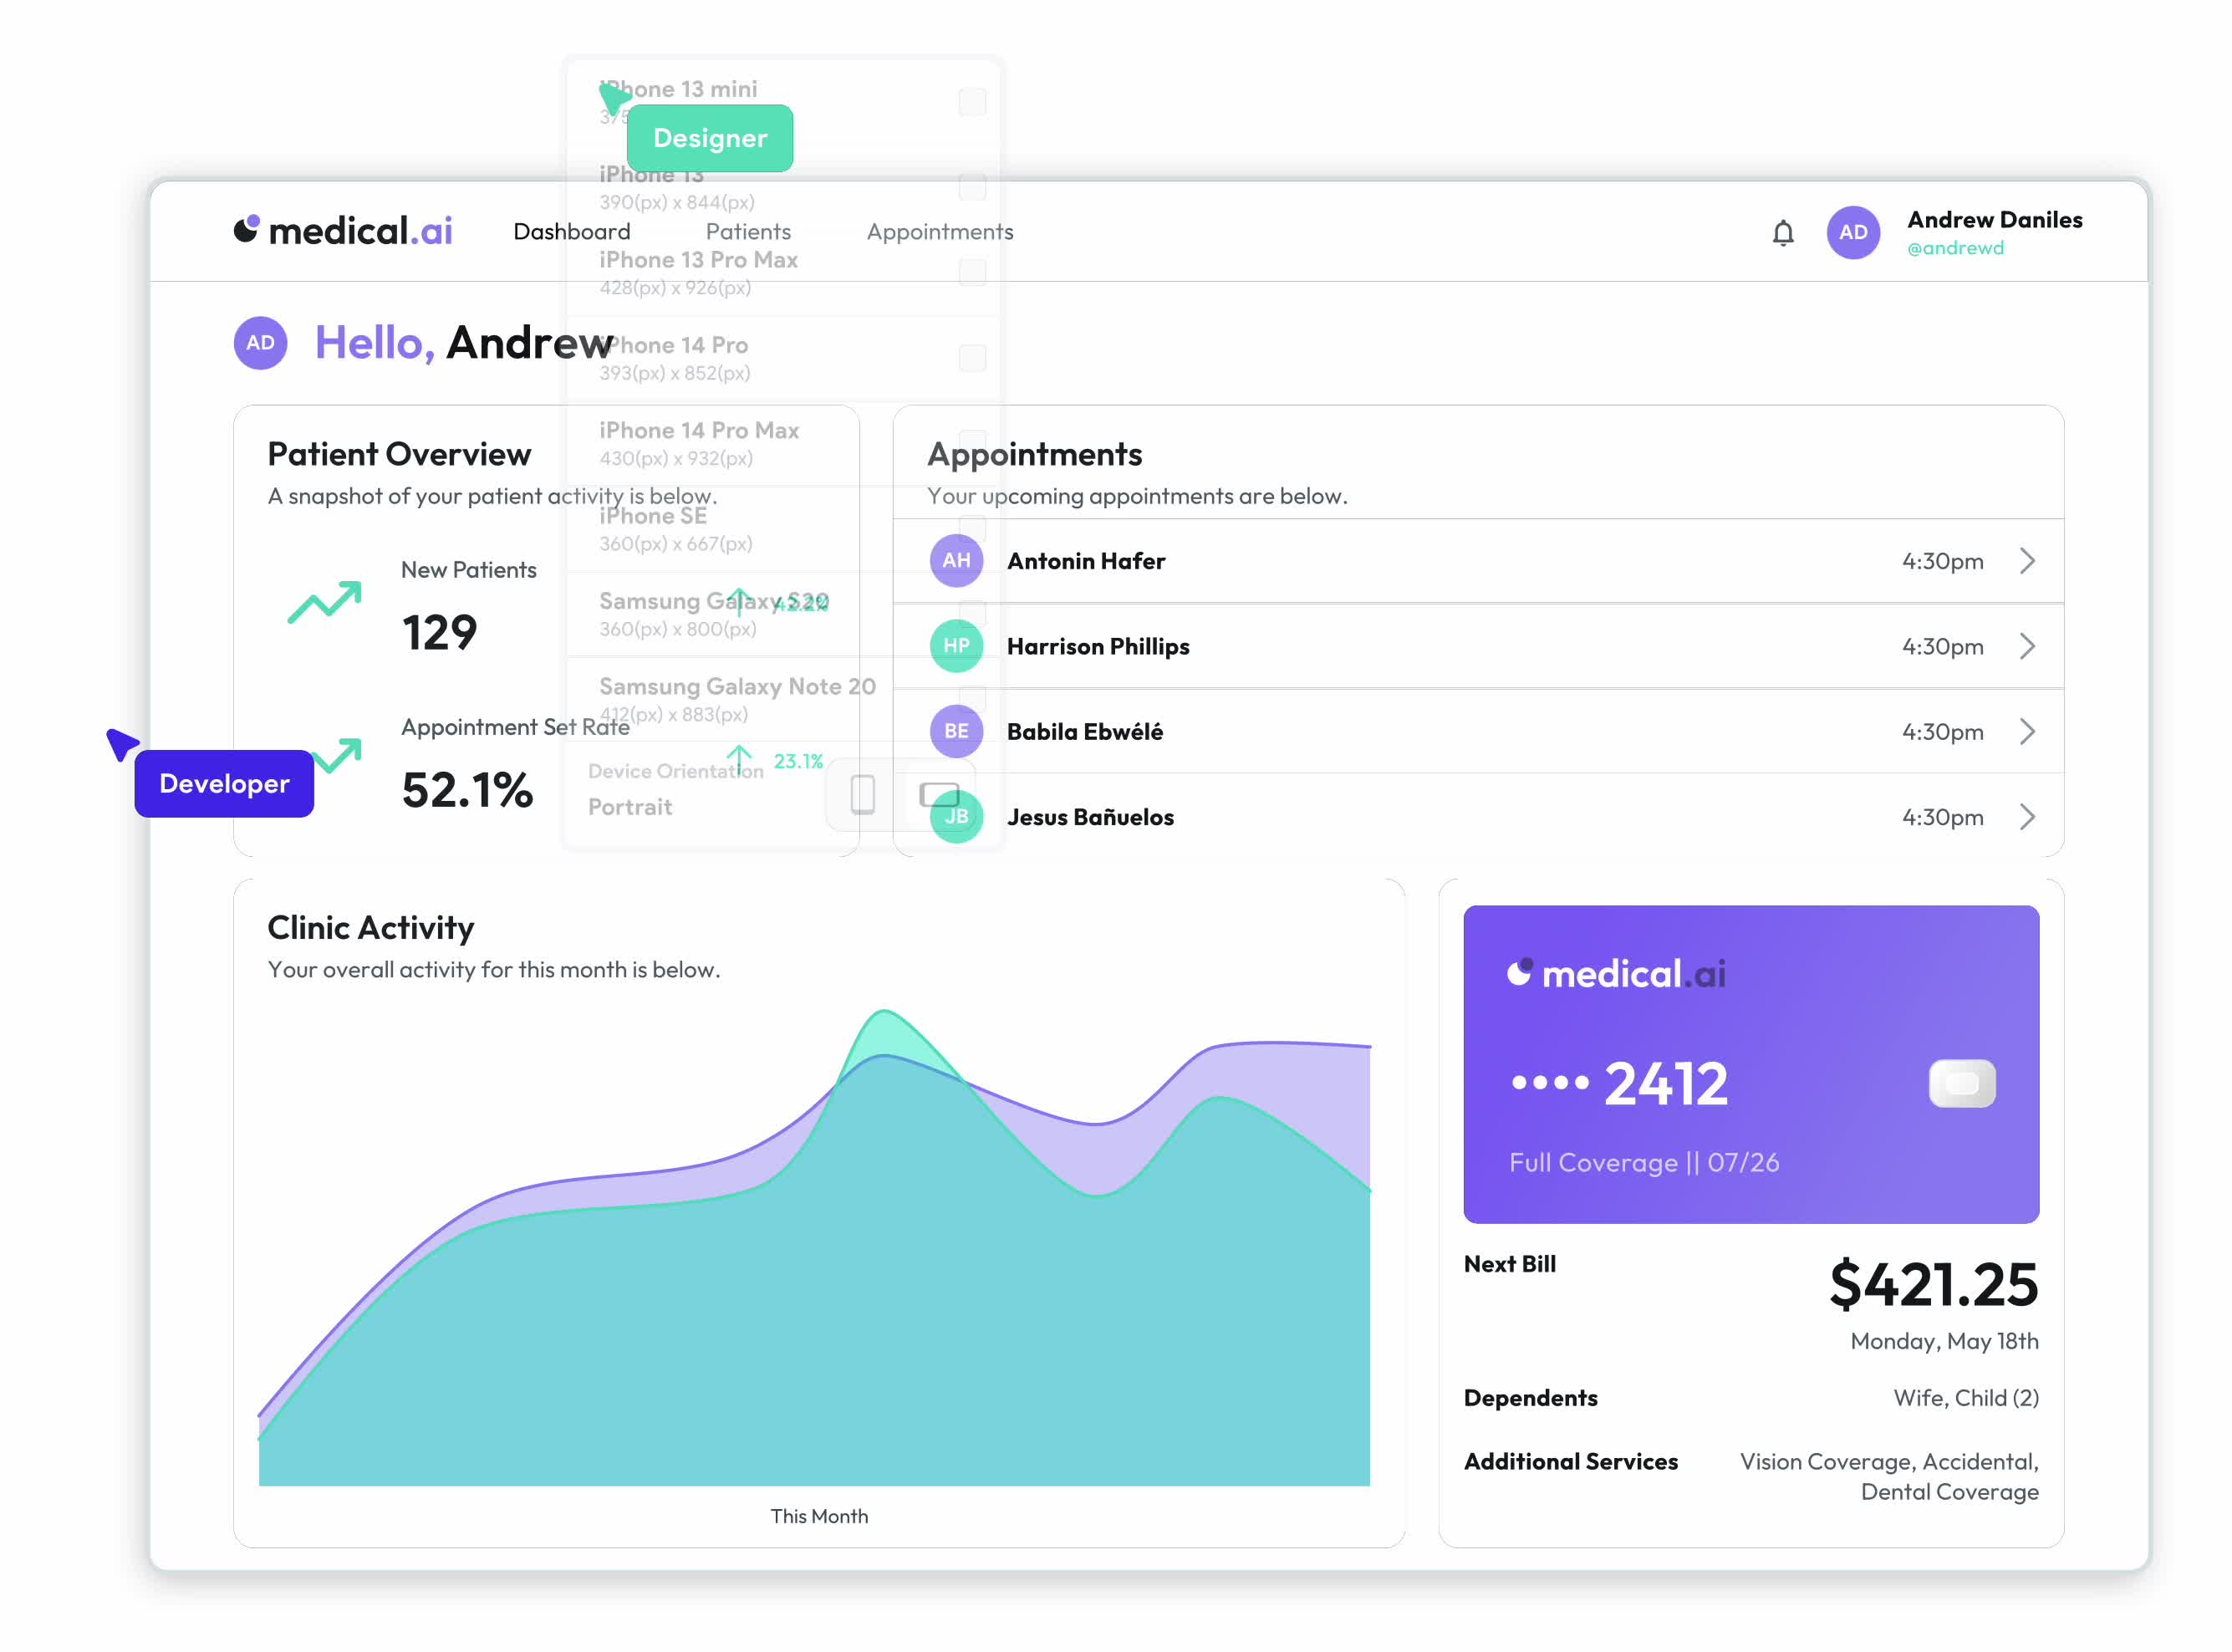
Task: Click the $421.25 next bill amount
Action: 1933,1285
